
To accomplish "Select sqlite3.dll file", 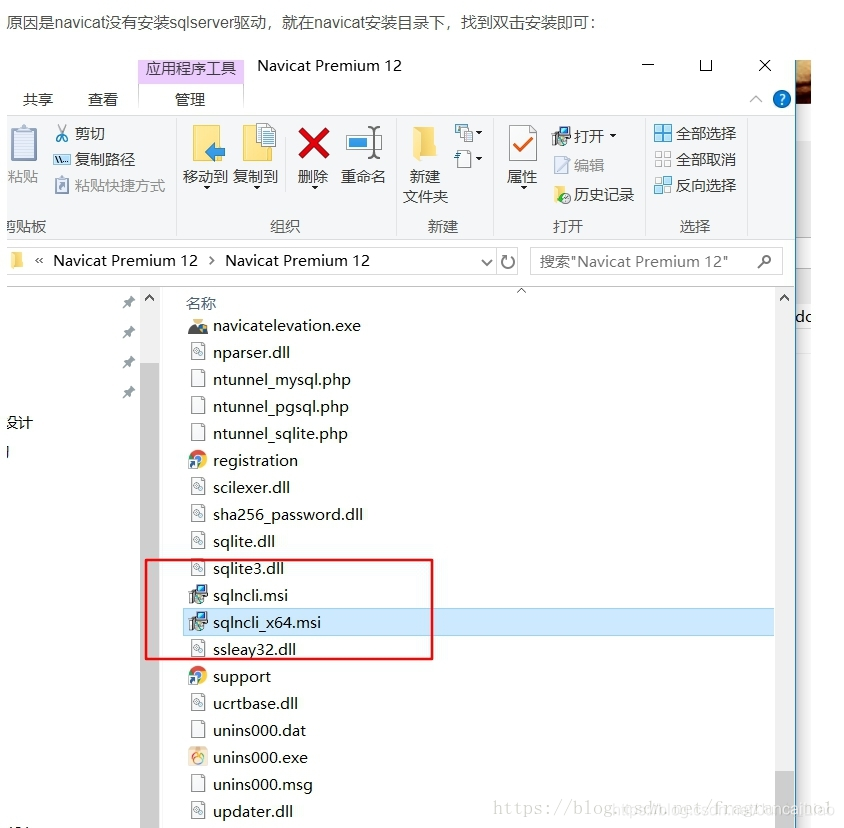I will tap(248, 569).
